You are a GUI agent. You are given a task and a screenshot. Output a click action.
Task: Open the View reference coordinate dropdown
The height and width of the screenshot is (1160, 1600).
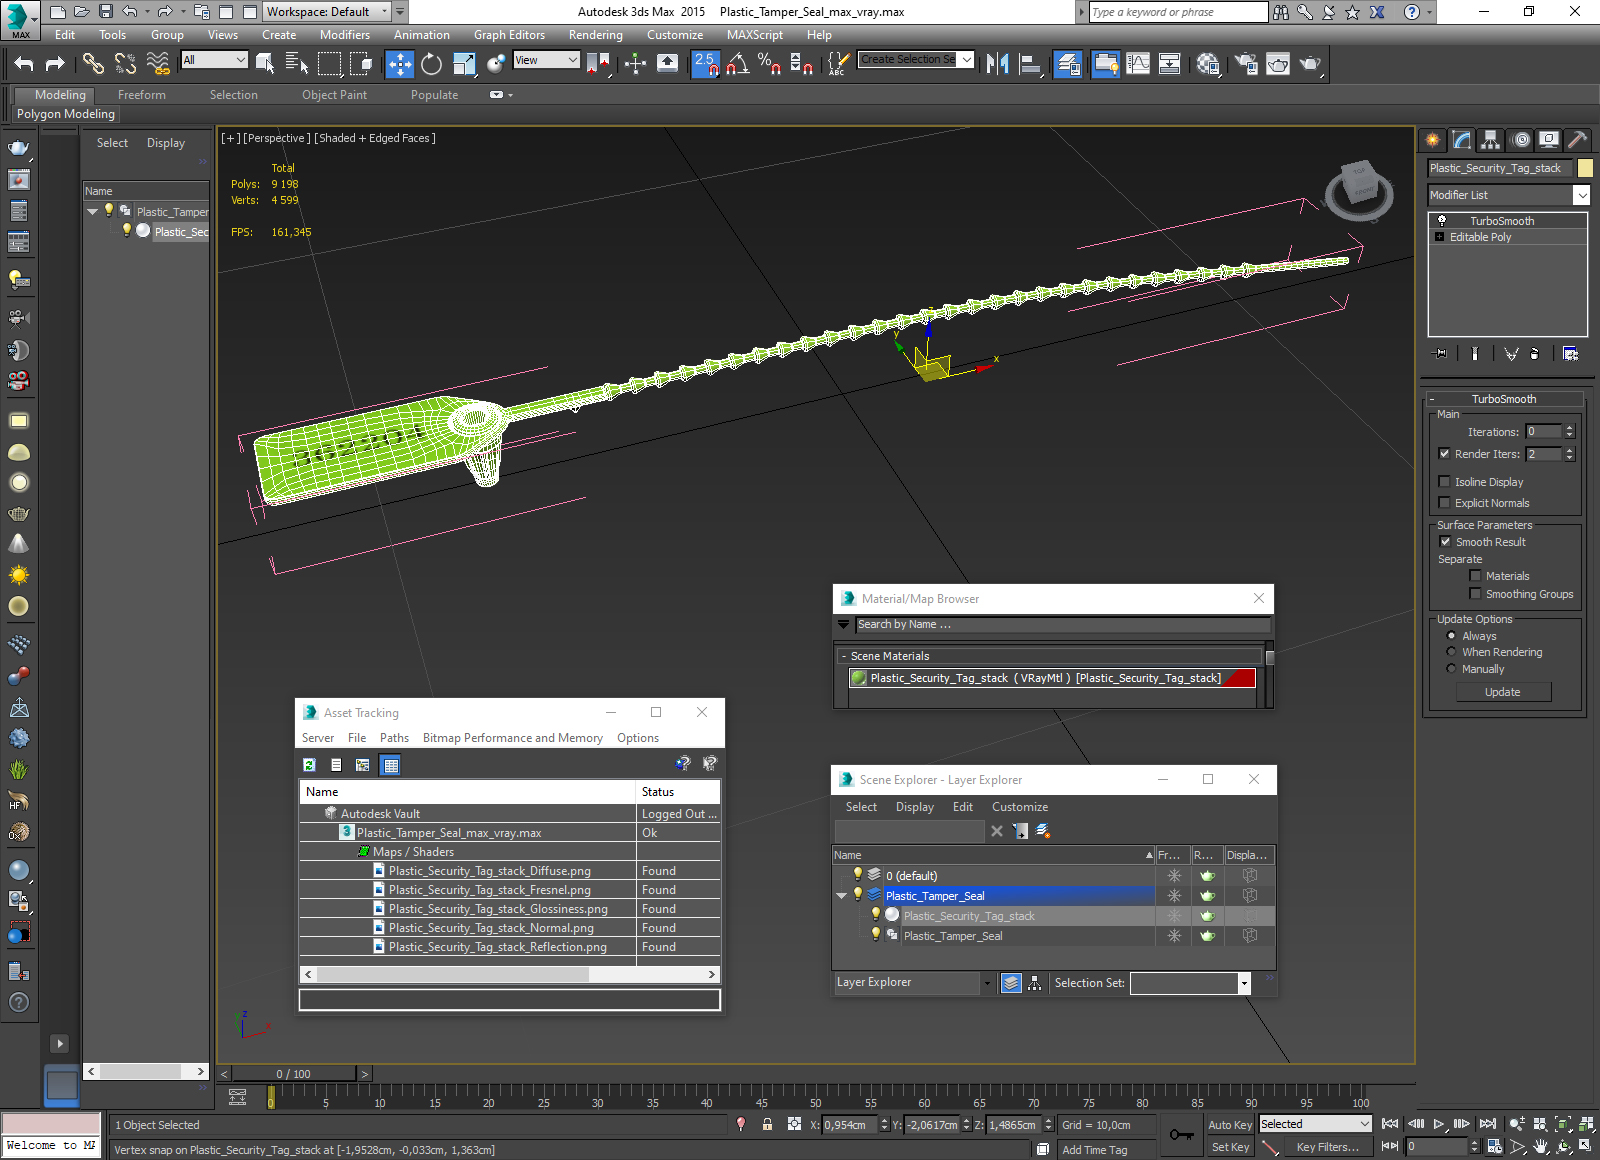click(546, 60)
